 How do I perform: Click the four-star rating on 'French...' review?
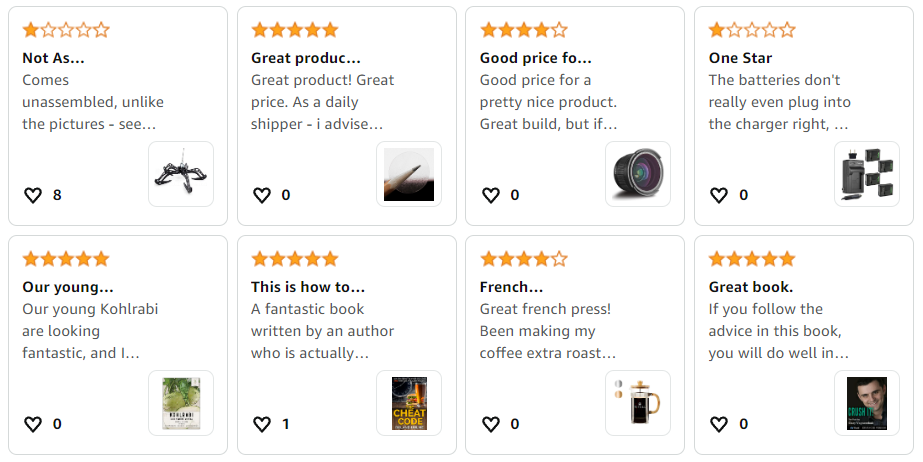tap(523, 259)
